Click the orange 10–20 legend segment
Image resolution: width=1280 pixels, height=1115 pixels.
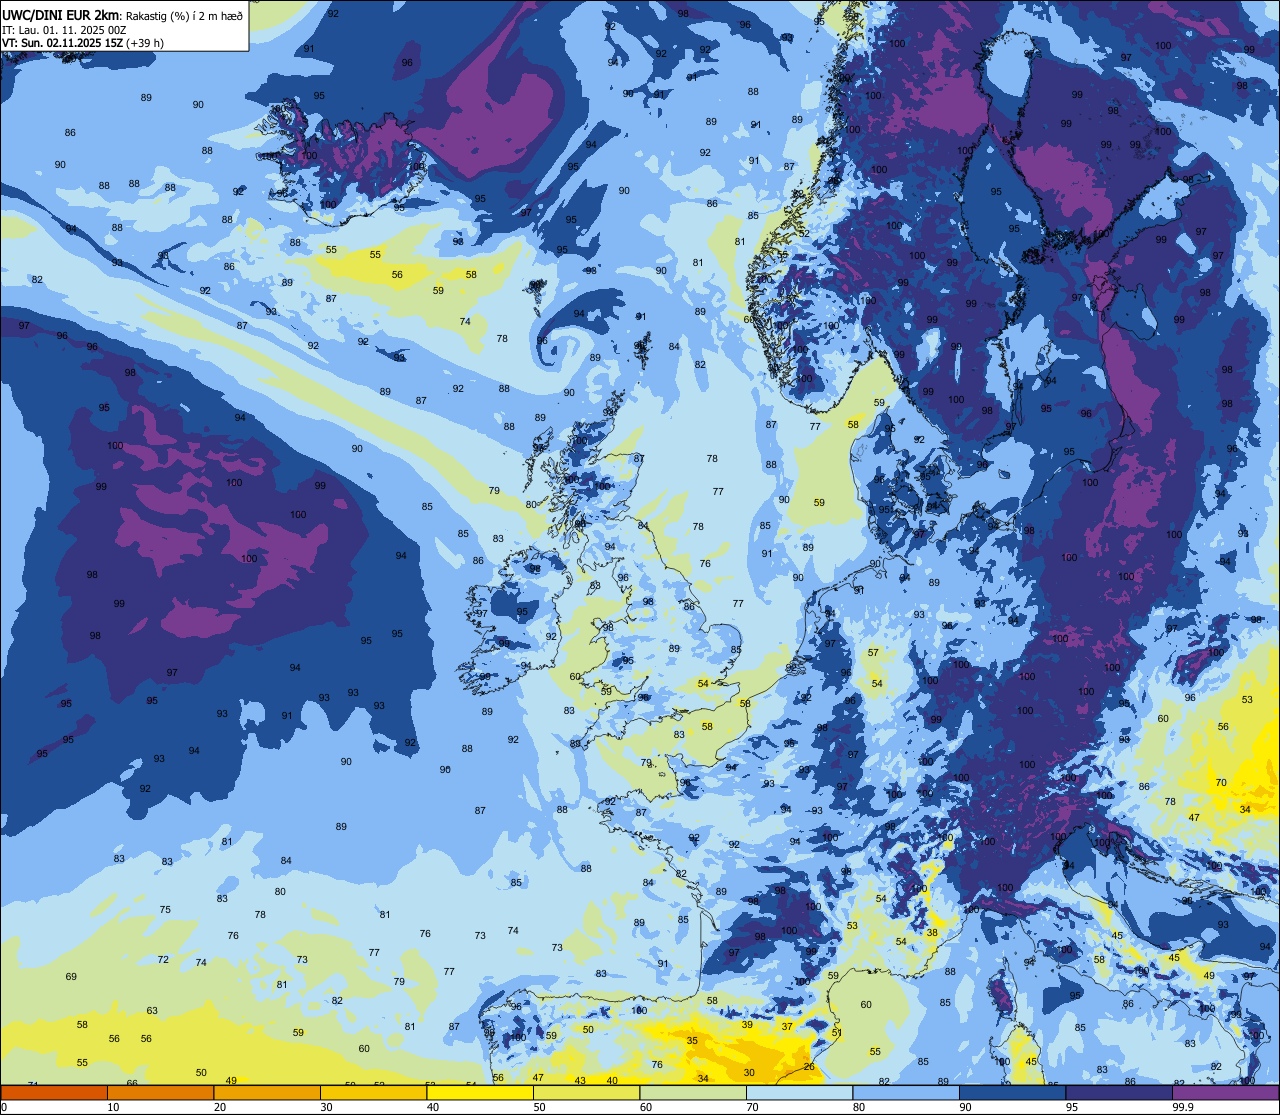click(160, 1093)
